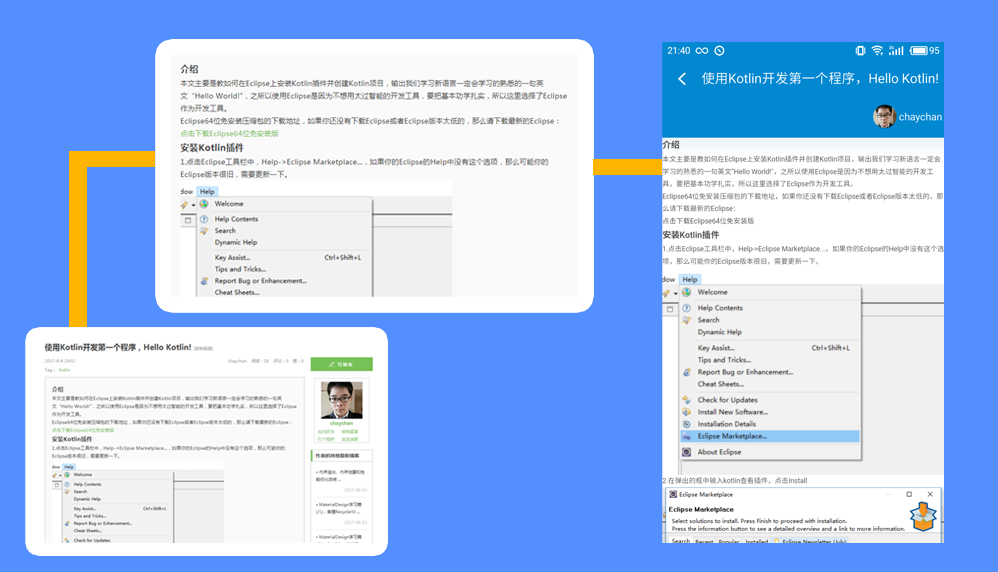Screen dimensions: 998x572
Task: Select Dynamic Help in the phone's Help menu
Action: [x=720, y=332]
